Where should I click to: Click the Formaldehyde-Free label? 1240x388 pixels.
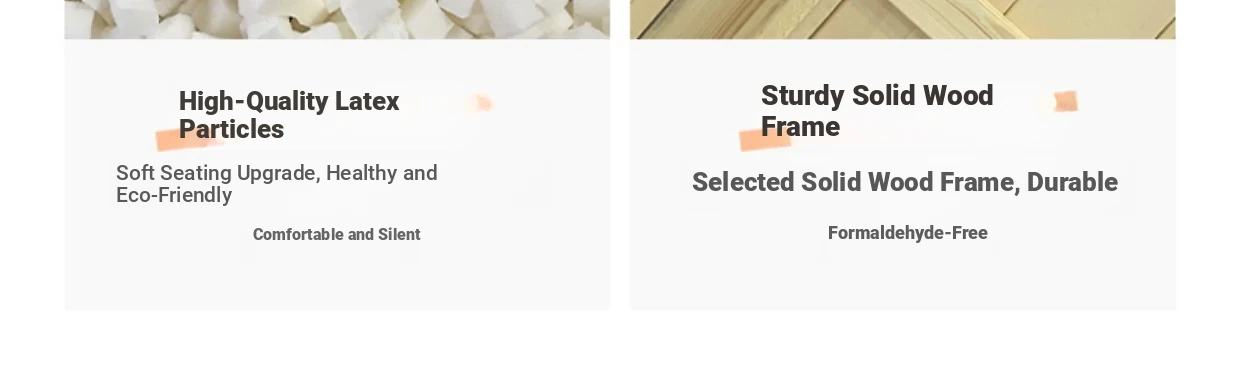point(908,233)
